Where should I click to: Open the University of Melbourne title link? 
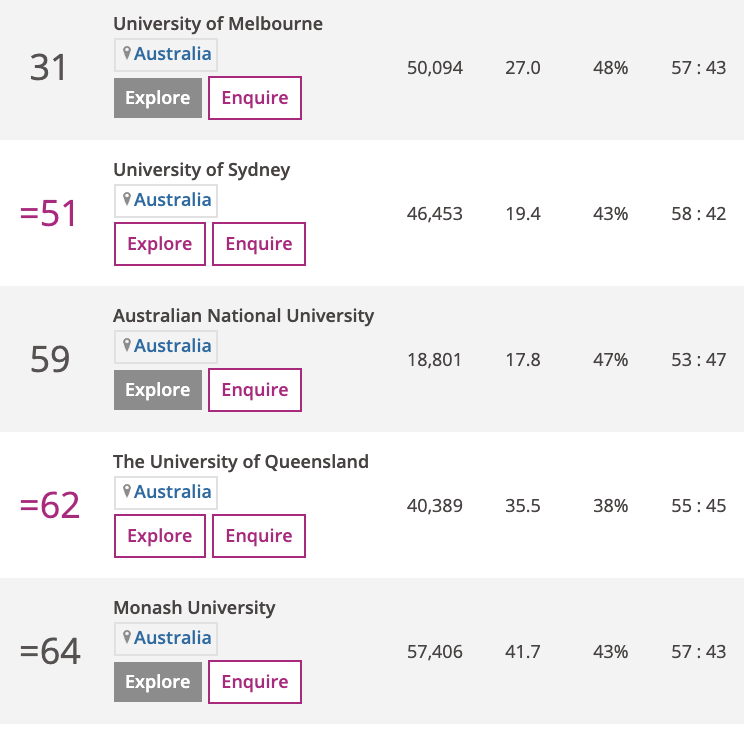pyautogui.click(x=218, y=24)
